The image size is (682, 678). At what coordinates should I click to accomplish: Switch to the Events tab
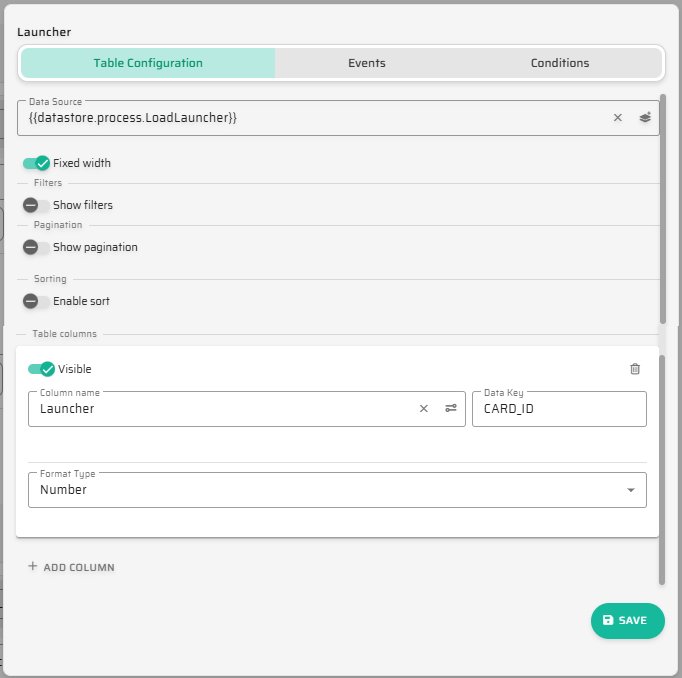point(367,63)
